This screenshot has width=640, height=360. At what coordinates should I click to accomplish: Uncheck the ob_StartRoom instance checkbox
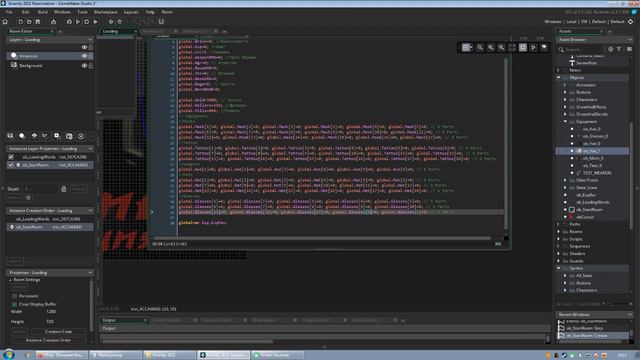tap(11, 165)
